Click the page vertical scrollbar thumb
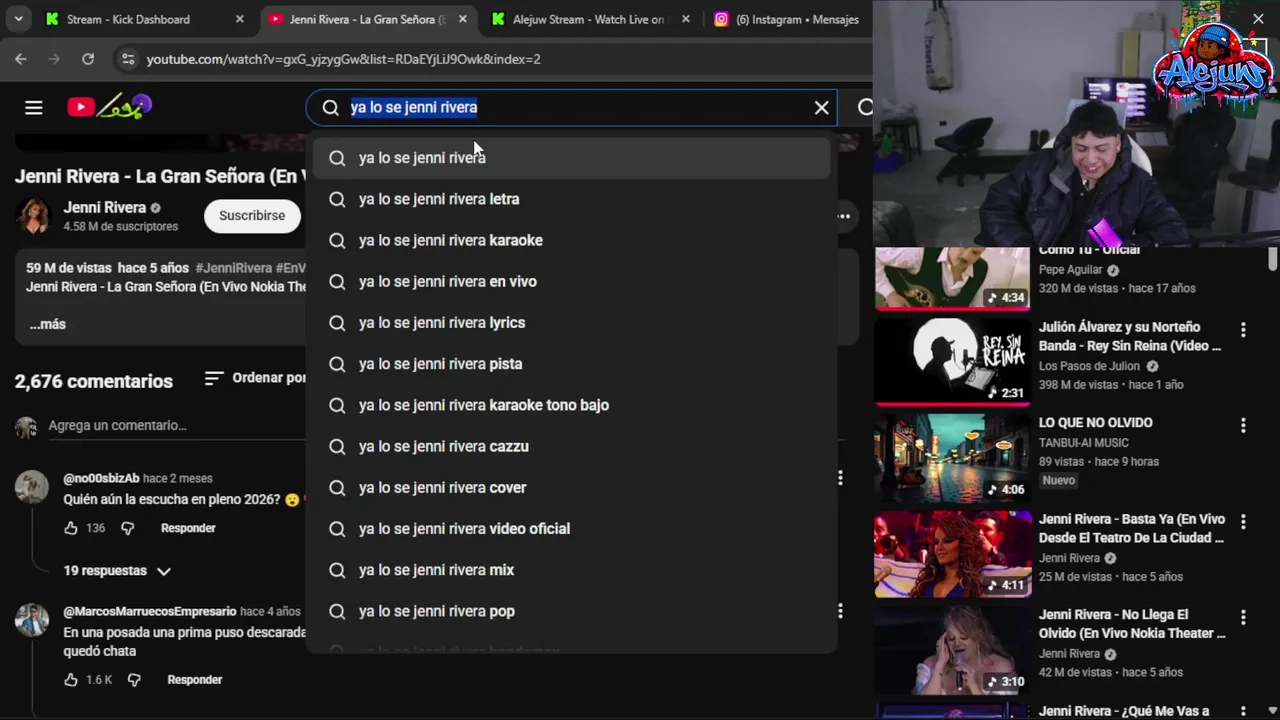Image resolution: width=1280 pixels, height=720 pixels. pos(1273,260)
